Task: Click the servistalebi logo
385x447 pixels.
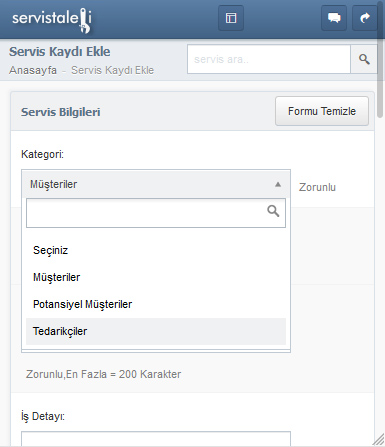Action: pos(52,20)
